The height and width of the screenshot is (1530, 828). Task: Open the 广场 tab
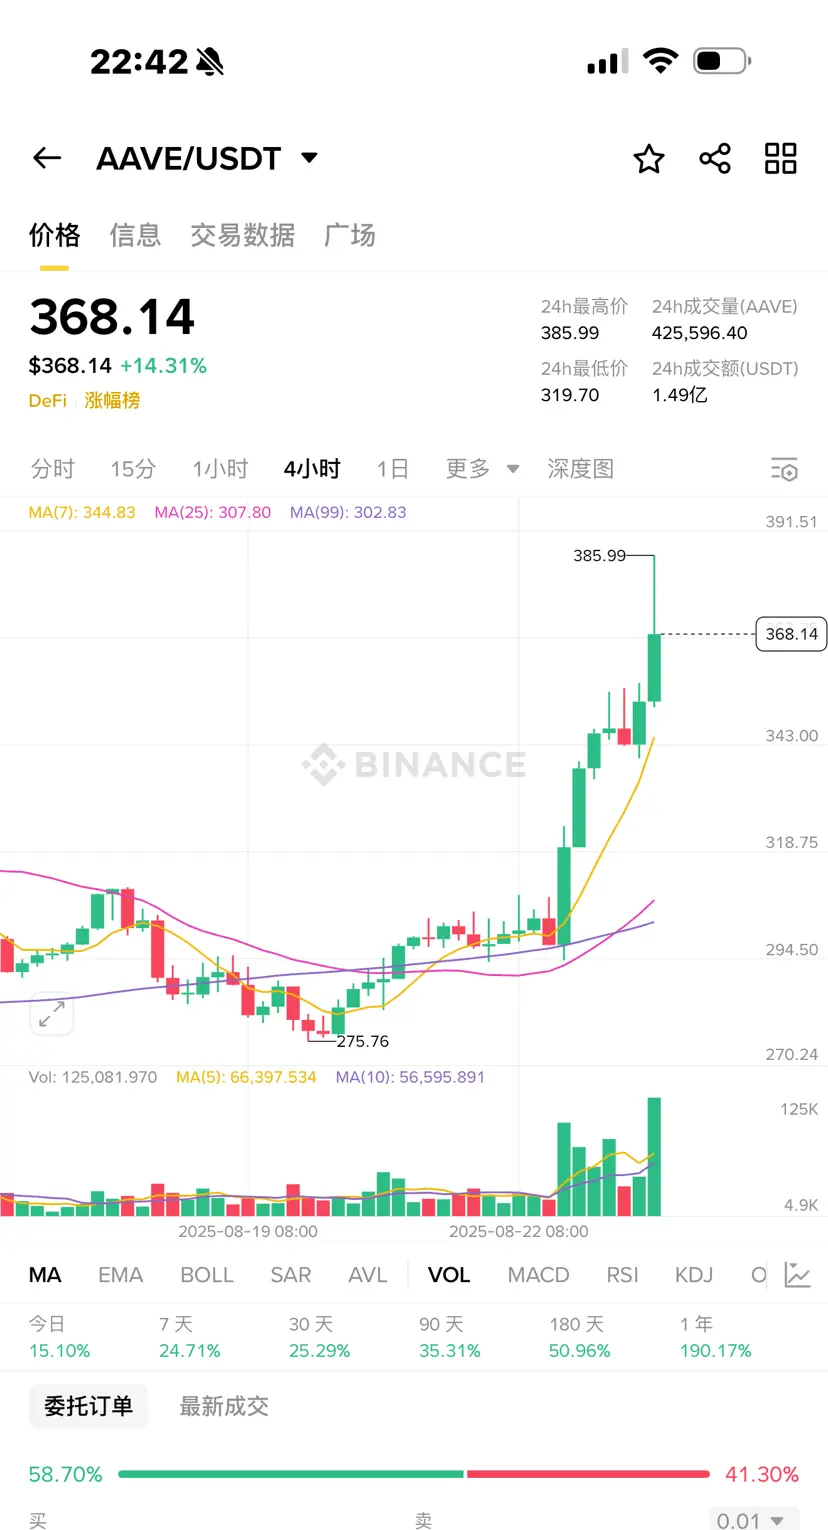pyautogui.click(x=349, y=235)
